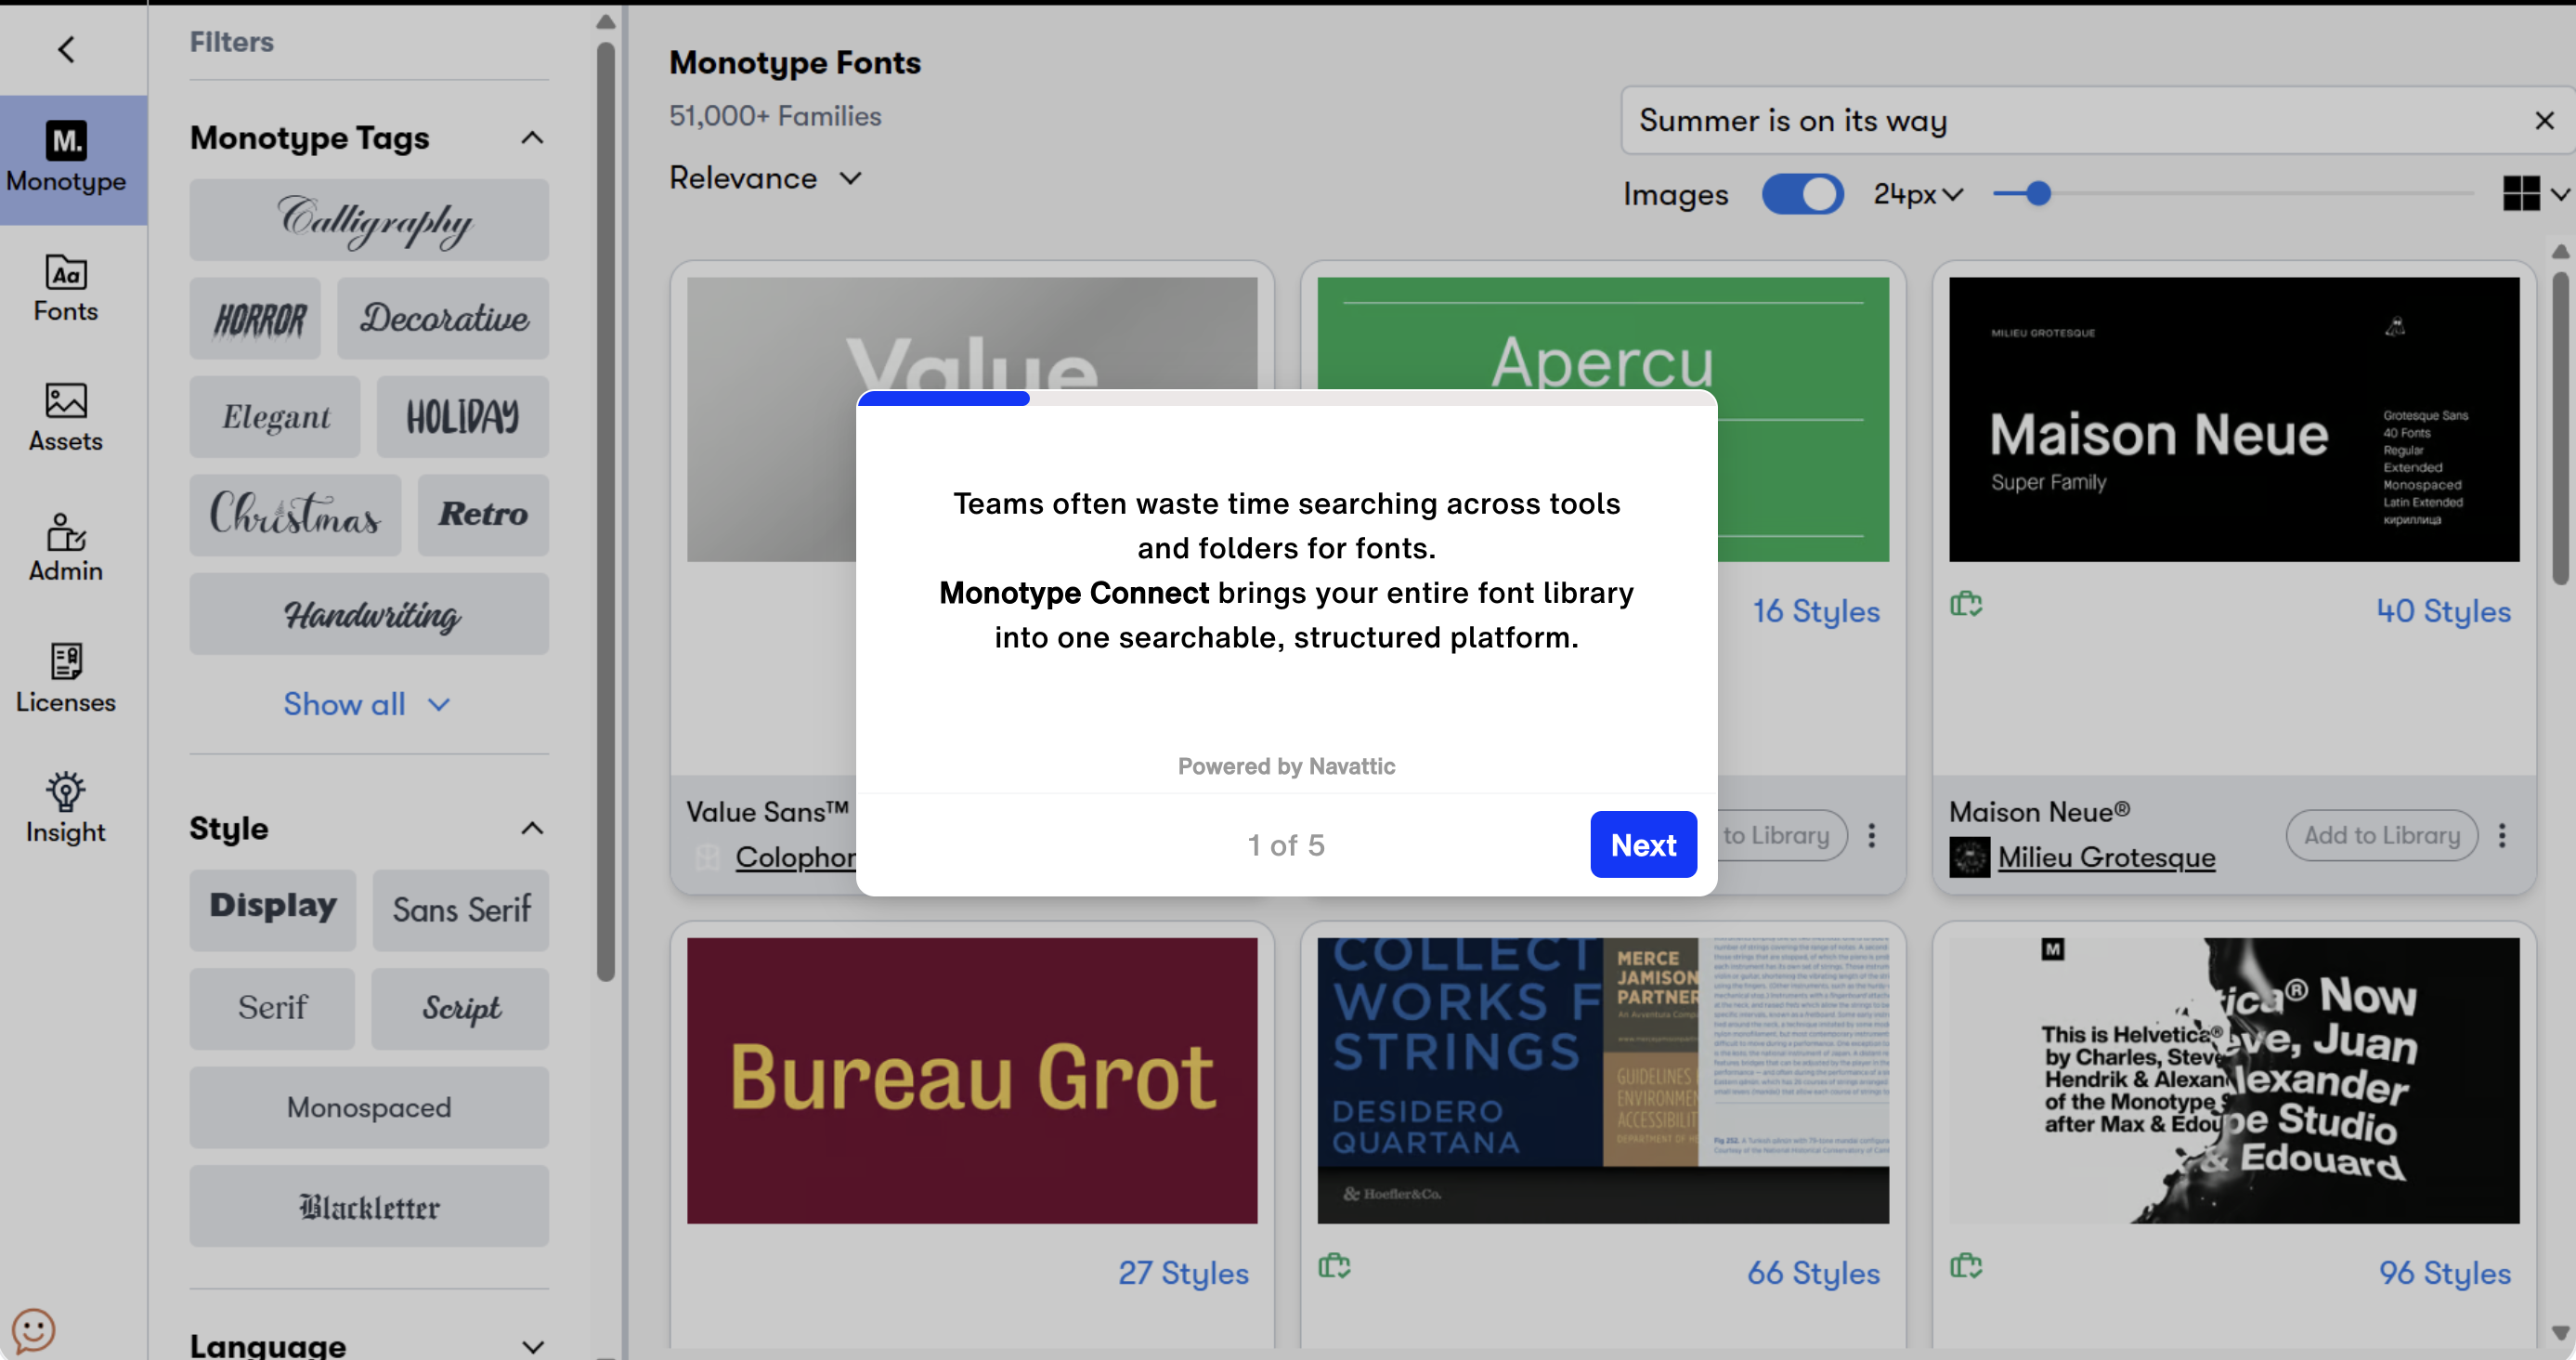Open the Relevance sort dropdown
2576x1360 pixels.
pyautogui.click(x=764, y=178)
